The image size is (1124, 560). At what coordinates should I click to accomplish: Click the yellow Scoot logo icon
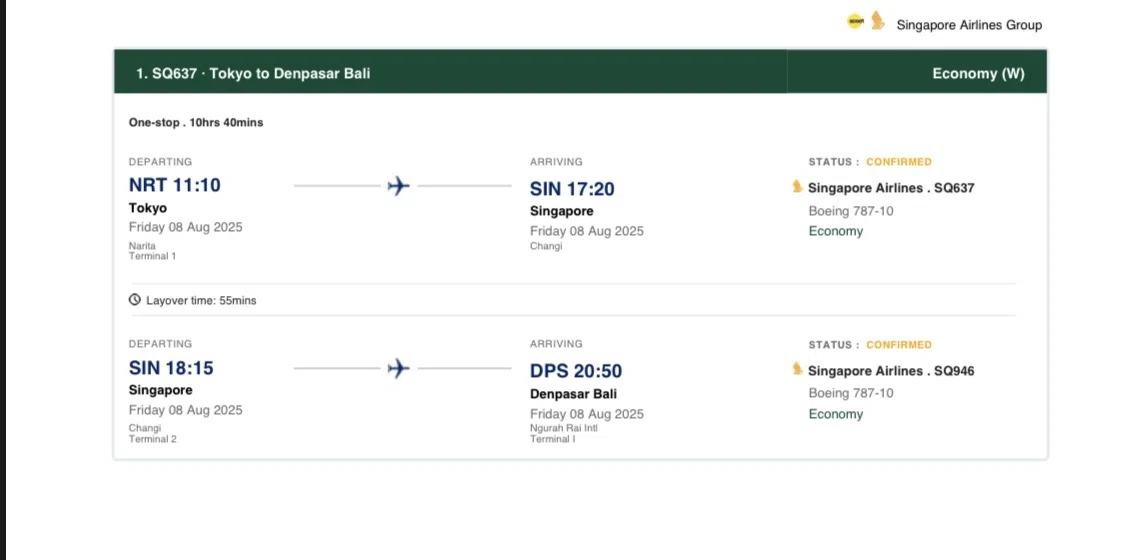pyautogui.click(x=855, y=21)
